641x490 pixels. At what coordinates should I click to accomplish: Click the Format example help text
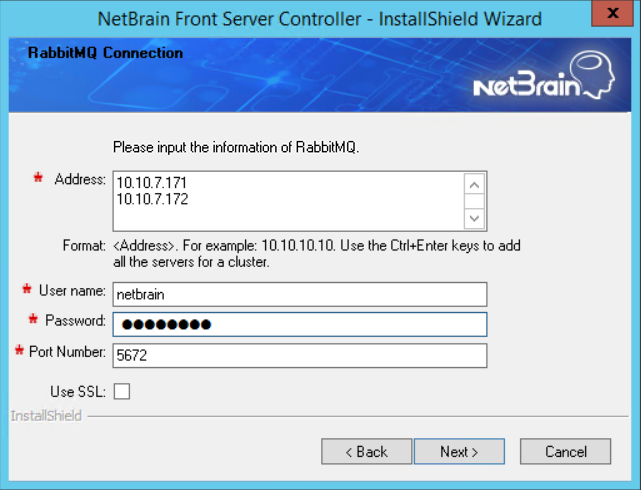pos(315,253)
